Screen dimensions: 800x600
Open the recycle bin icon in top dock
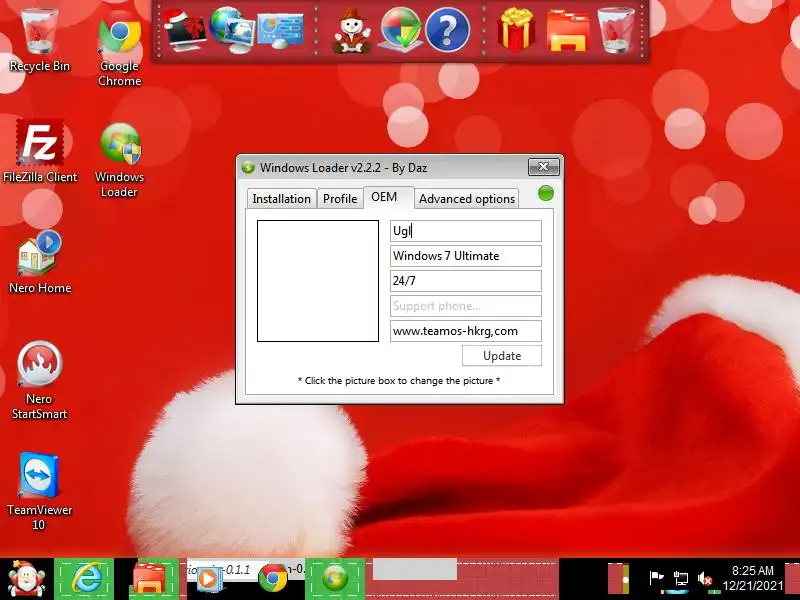[x=615, y=30]
